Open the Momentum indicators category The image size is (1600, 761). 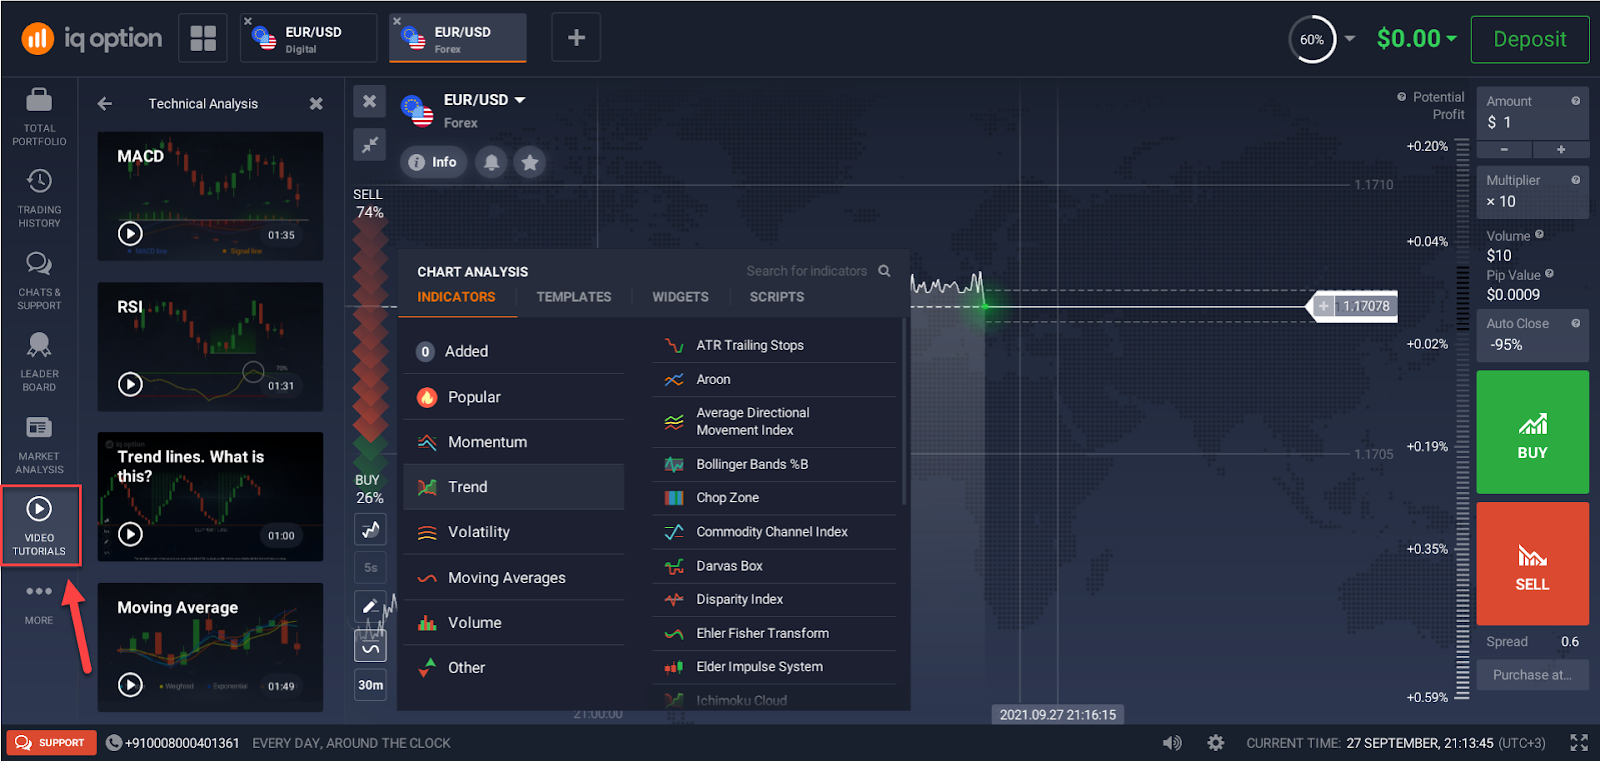point(514,442)
